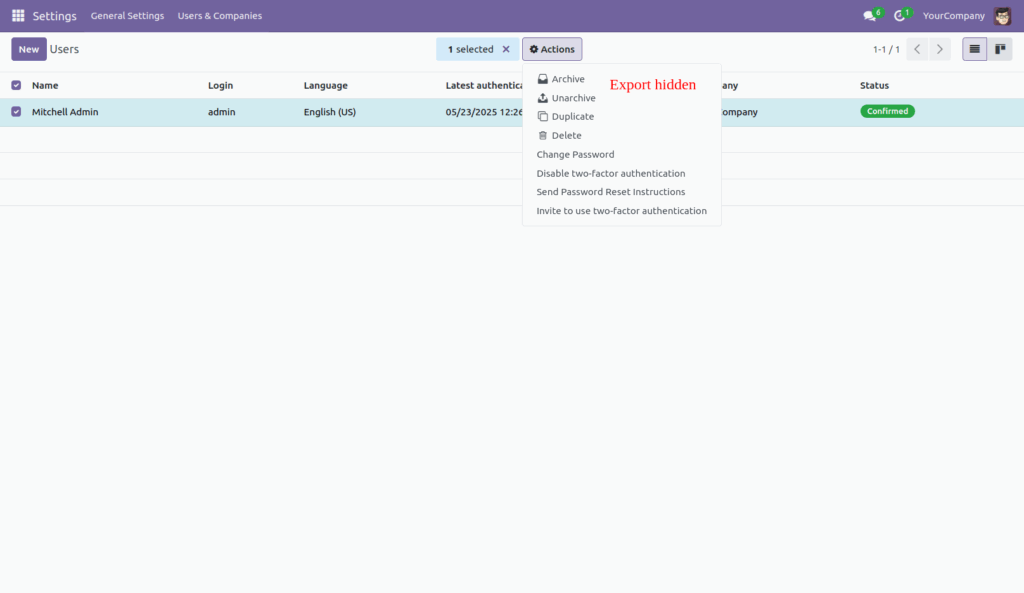Open the messages conversations icon

click(869, 15)
